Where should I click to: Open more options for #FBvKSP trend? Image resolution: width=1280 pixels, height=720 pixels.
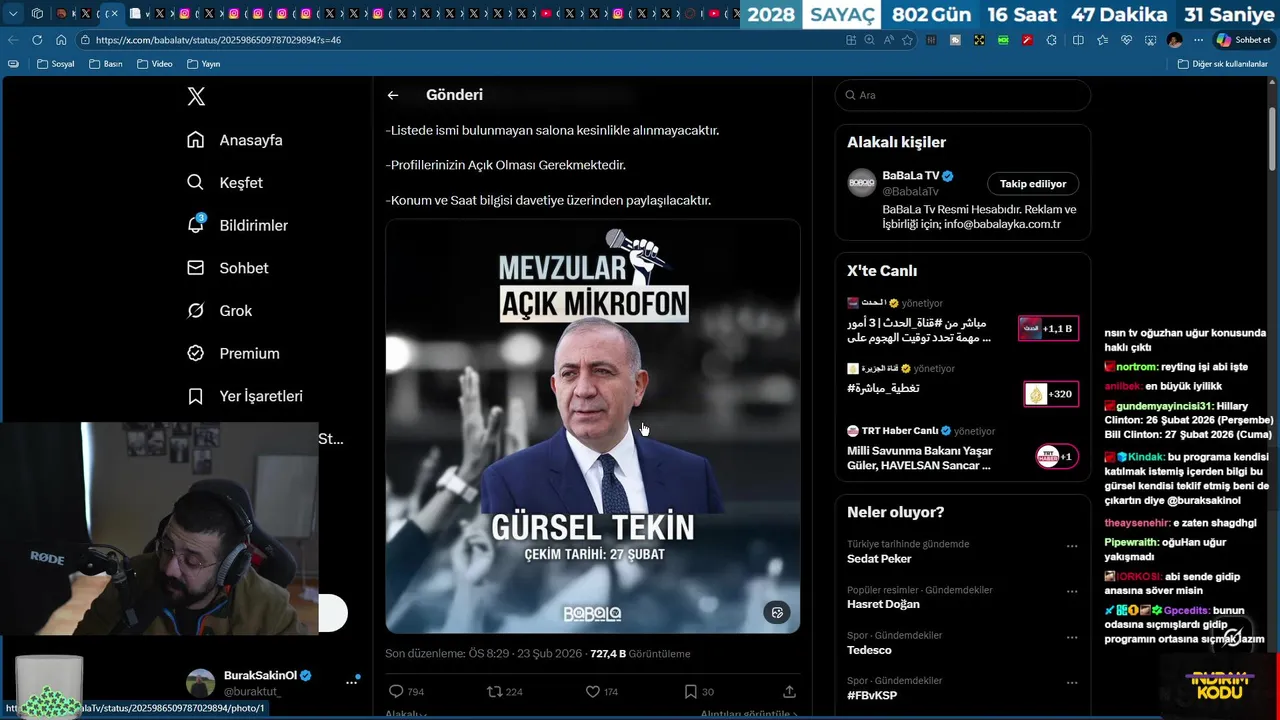click(1072, 683)
